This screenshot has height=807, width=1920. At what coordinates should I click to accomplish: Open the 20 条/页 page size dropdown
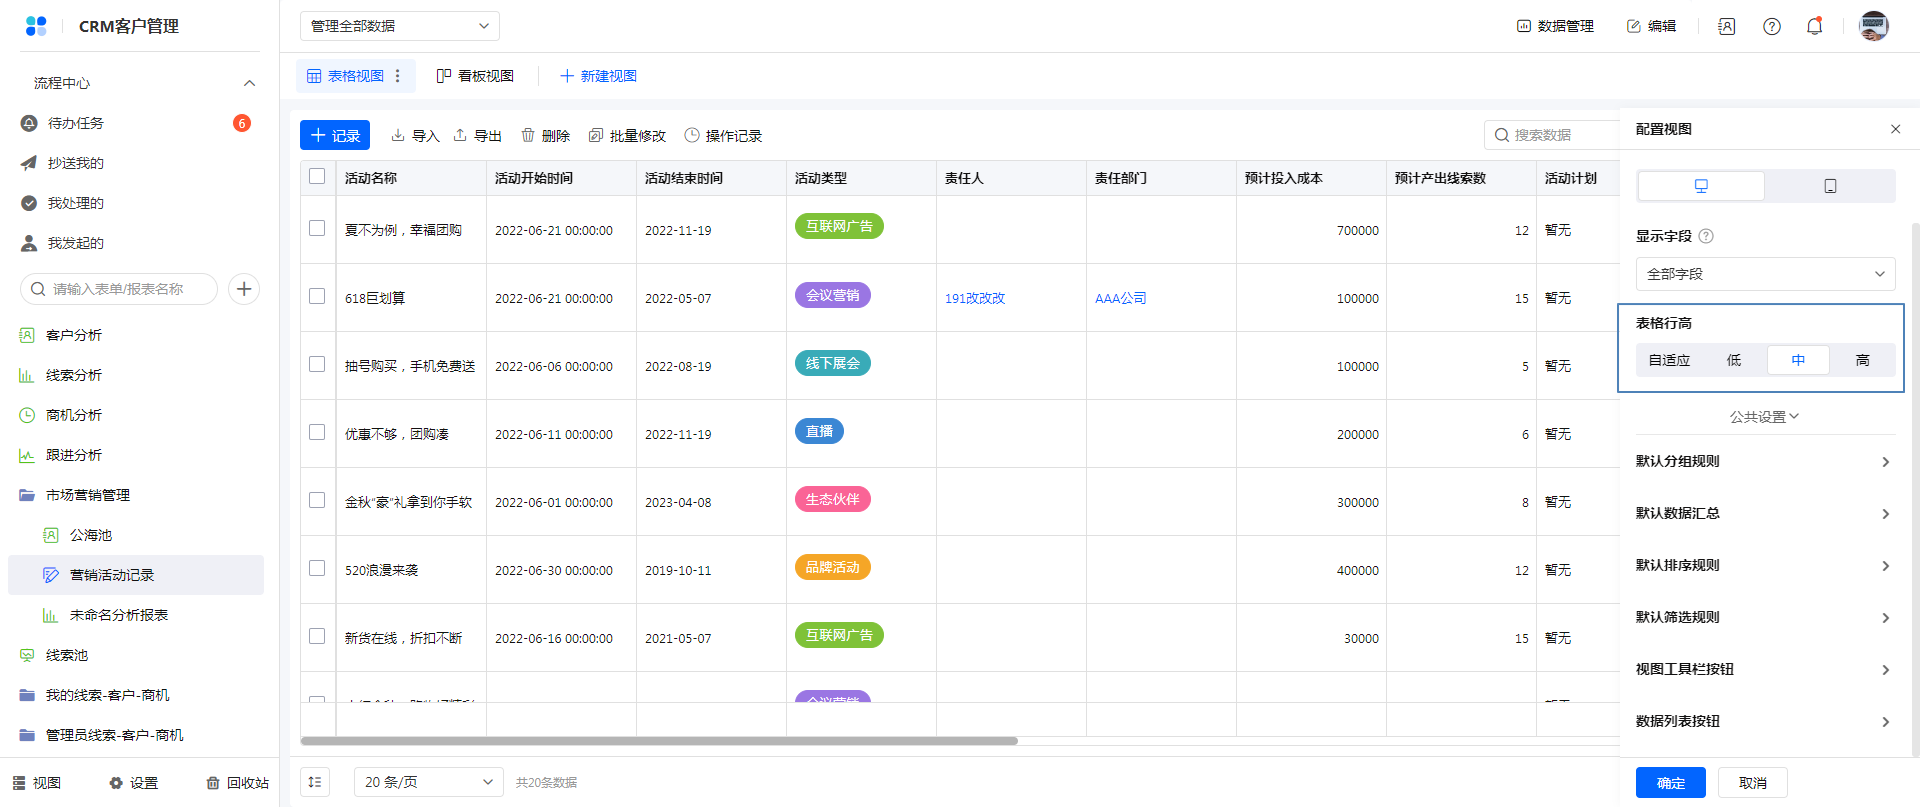[x=428, y=782]
